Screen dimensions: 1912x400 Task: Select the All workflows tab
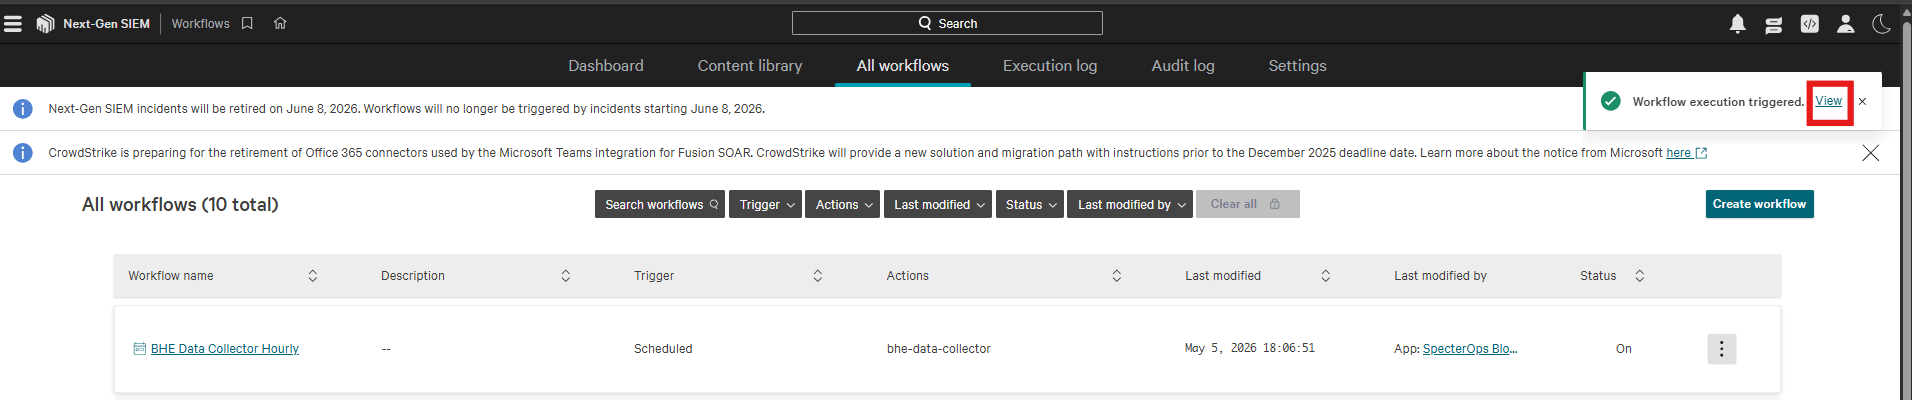pyautogui.click(x=903, y=66)
